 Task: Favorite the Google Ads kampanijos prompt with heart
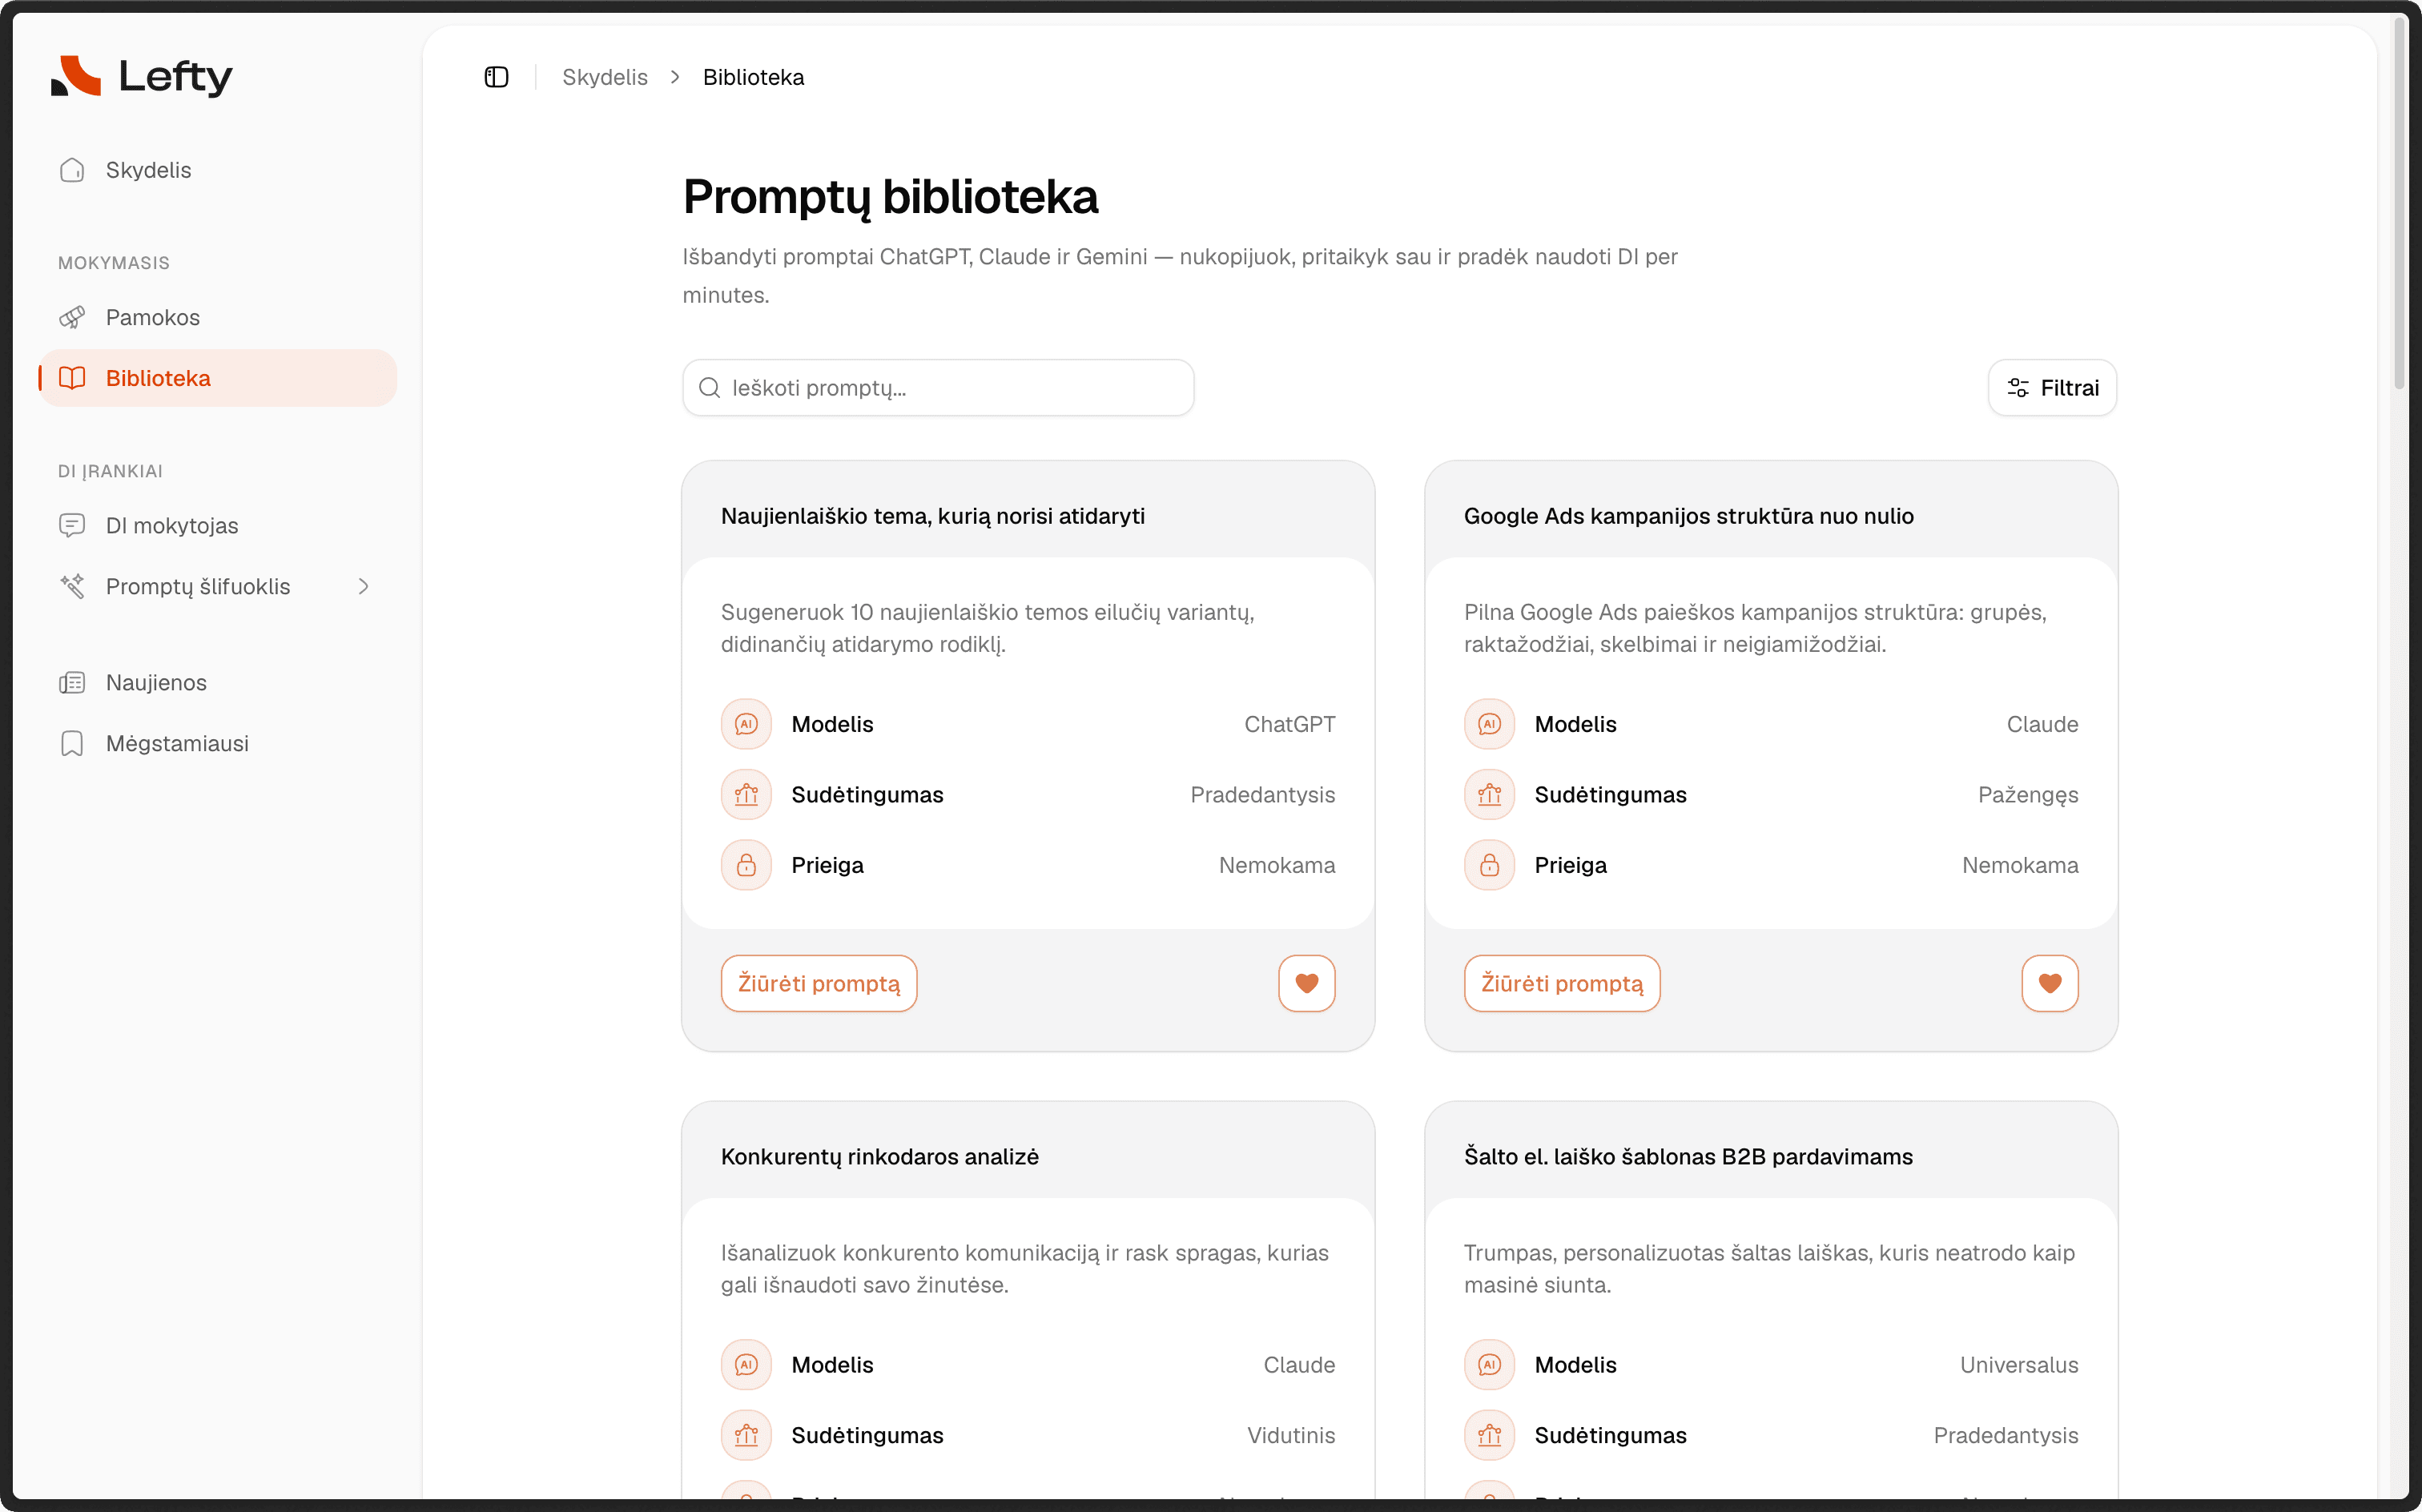(x=2049, y=983)
